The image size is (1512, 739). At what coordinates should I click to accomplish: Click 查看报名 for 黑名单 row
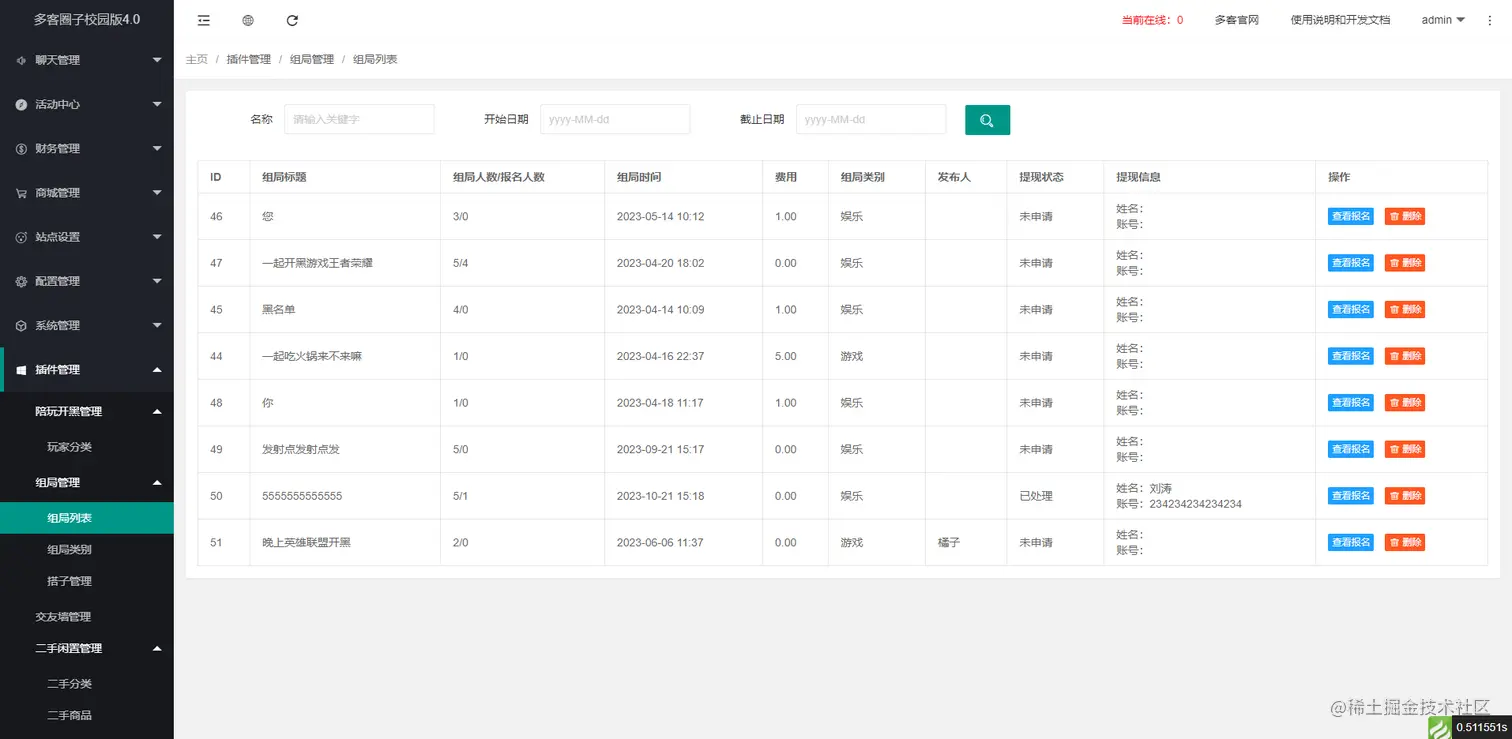1351,309
